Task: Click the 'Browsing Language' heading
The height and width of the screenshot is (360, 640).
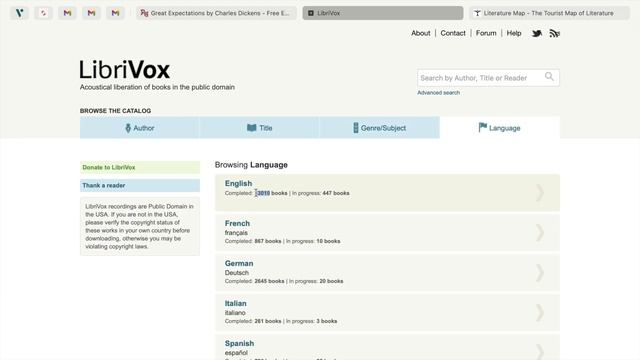Action: point(251,165)
